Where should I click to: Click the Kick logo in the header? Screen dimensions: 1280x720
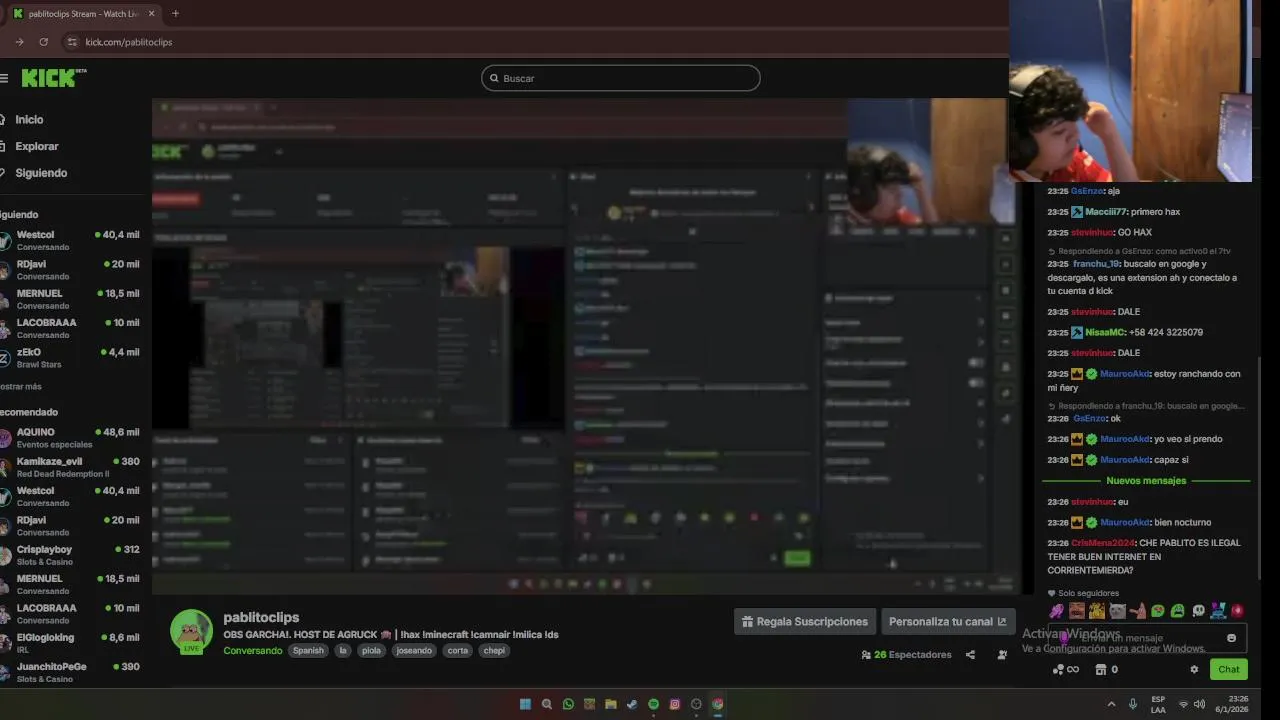coord(52,78)
